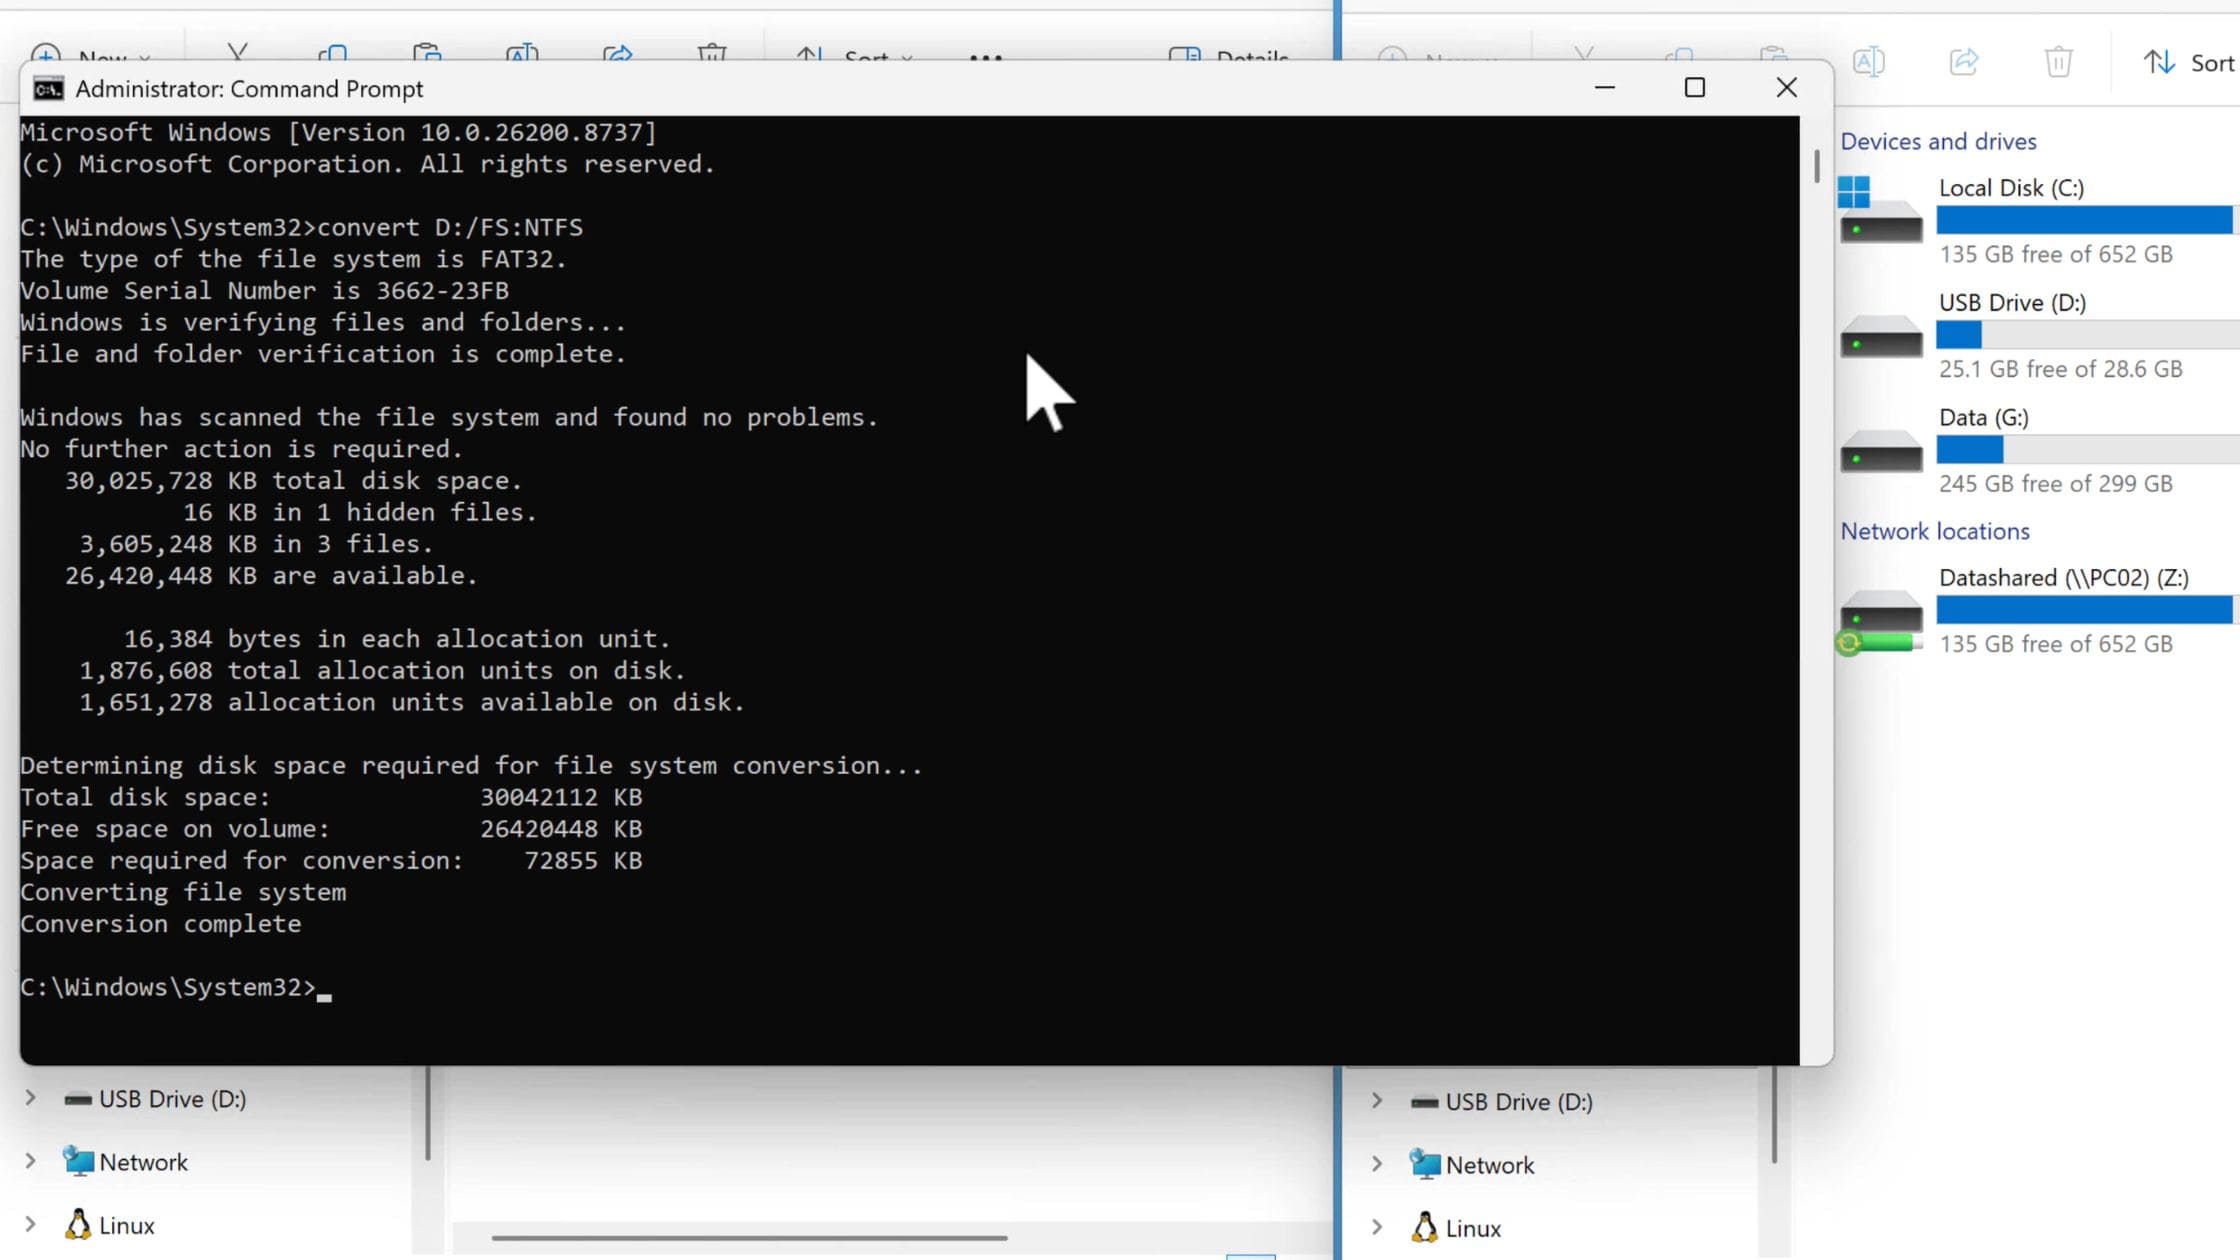The height and width of the screenshot is (1260, 2240).
Task: Click the 'Administrator: Command Prompt' title text
Action: tap(249, 89)
